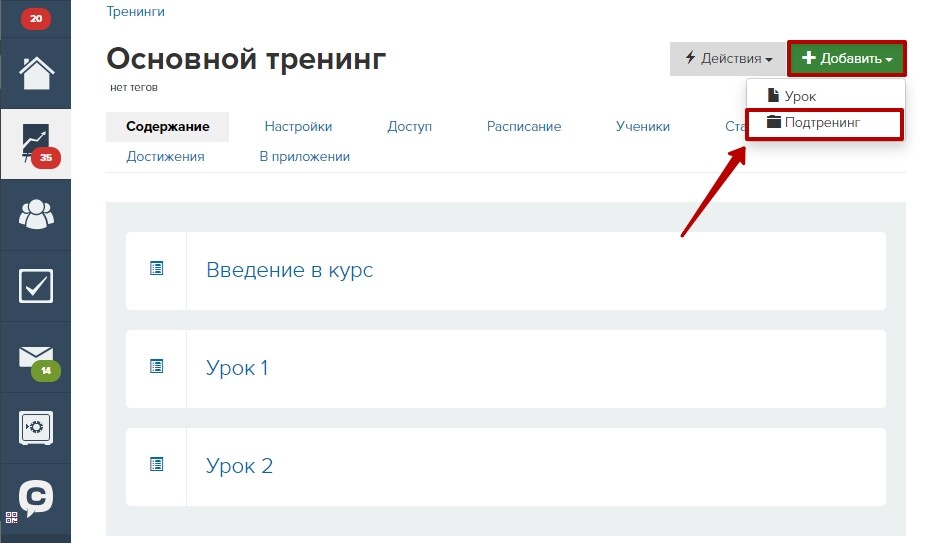Switch to the Ученики tab
The height and width of the screenshot is (543, 933).
tap(643, 127)
